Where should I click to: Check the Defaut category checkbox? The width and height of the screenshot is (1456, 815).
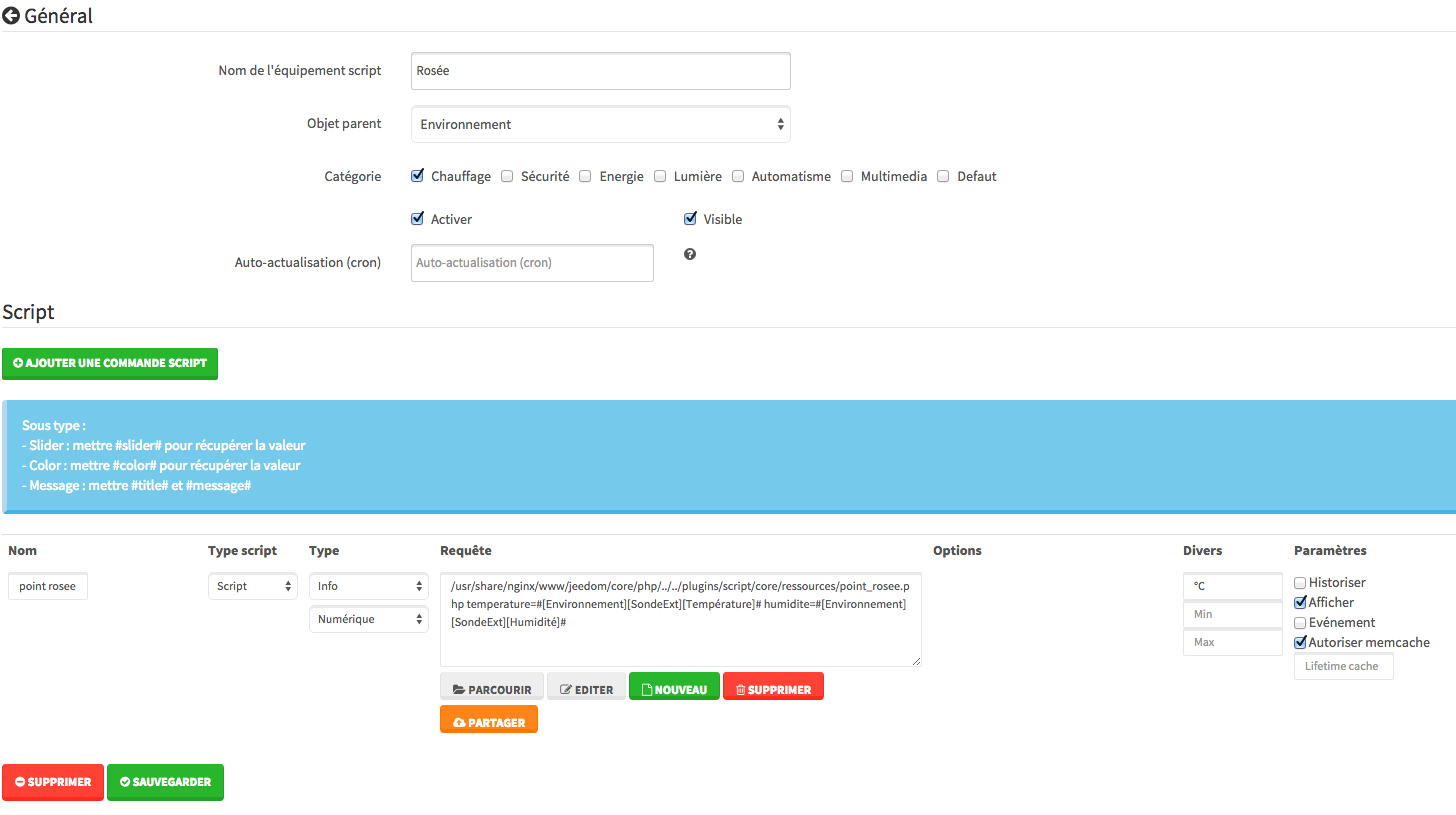[x=943, y=176]
